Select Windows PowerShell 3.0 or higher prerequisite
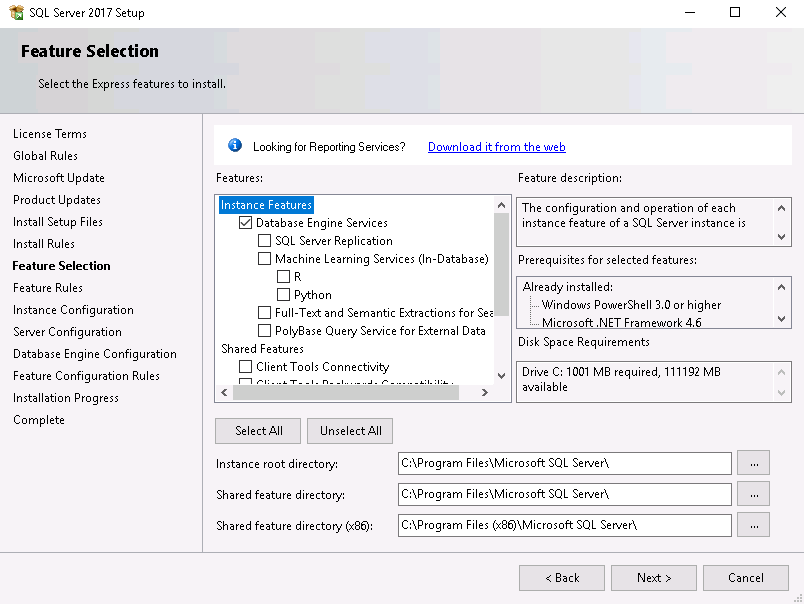The width and height of the screenshot is (804, 604). click(x=631, y=305)
